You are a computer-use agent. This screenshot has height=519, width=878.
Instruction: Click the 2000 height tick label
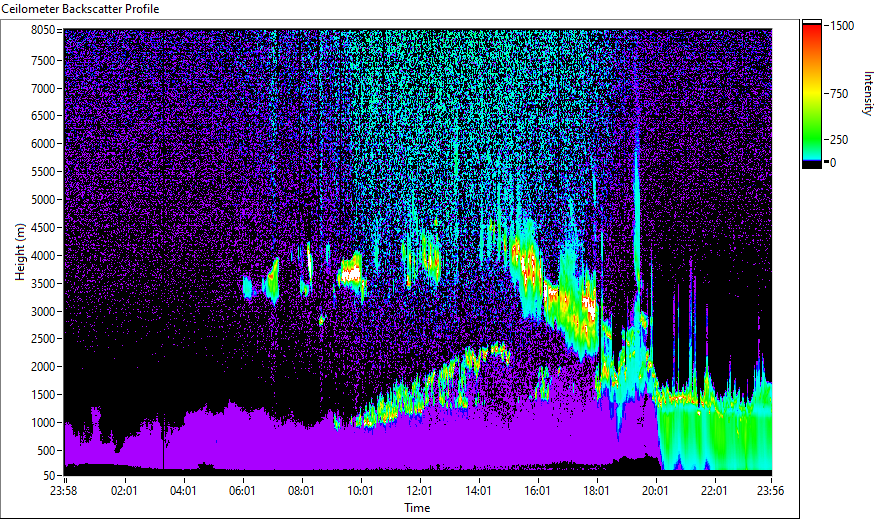click(43, 367)
